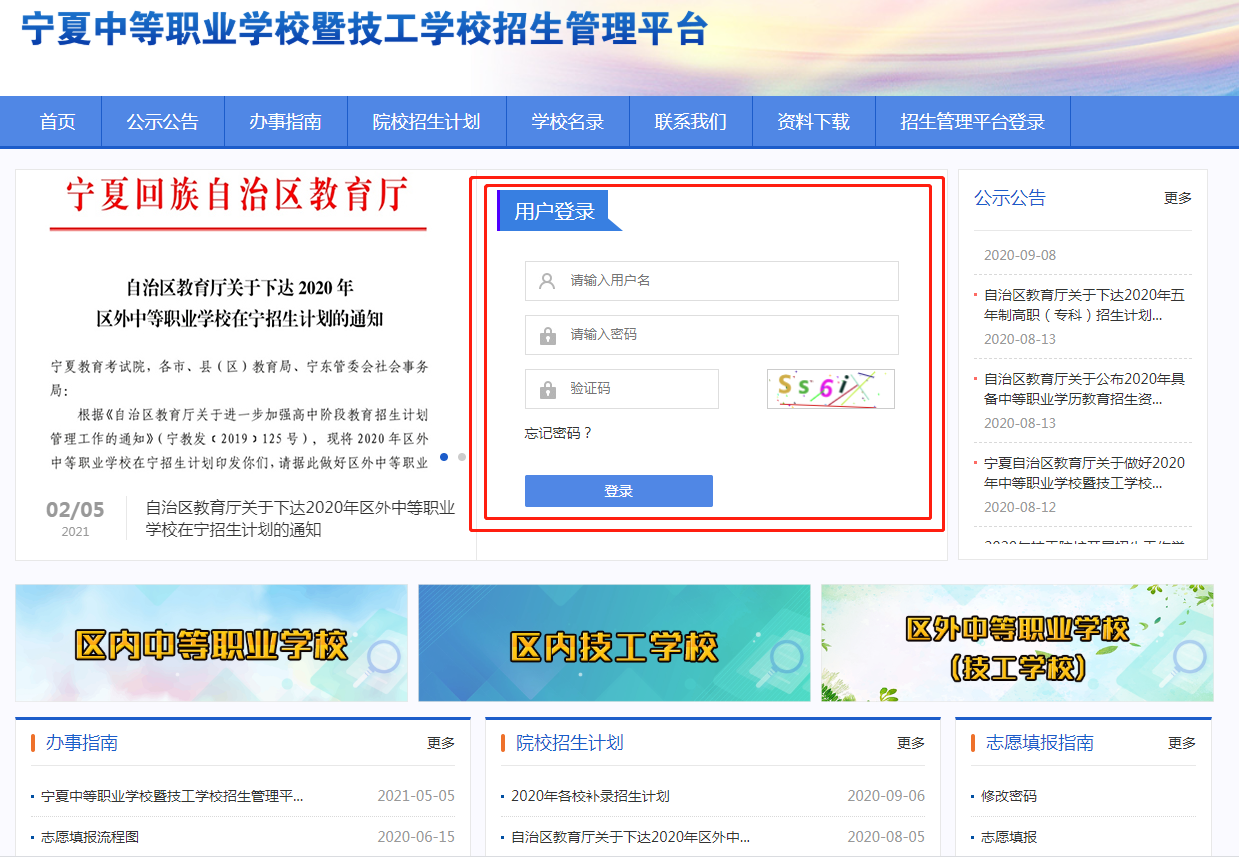Click 更多 in the 办事指南 section
This screenshot has height=868, width=1239.
click(441, 743)
